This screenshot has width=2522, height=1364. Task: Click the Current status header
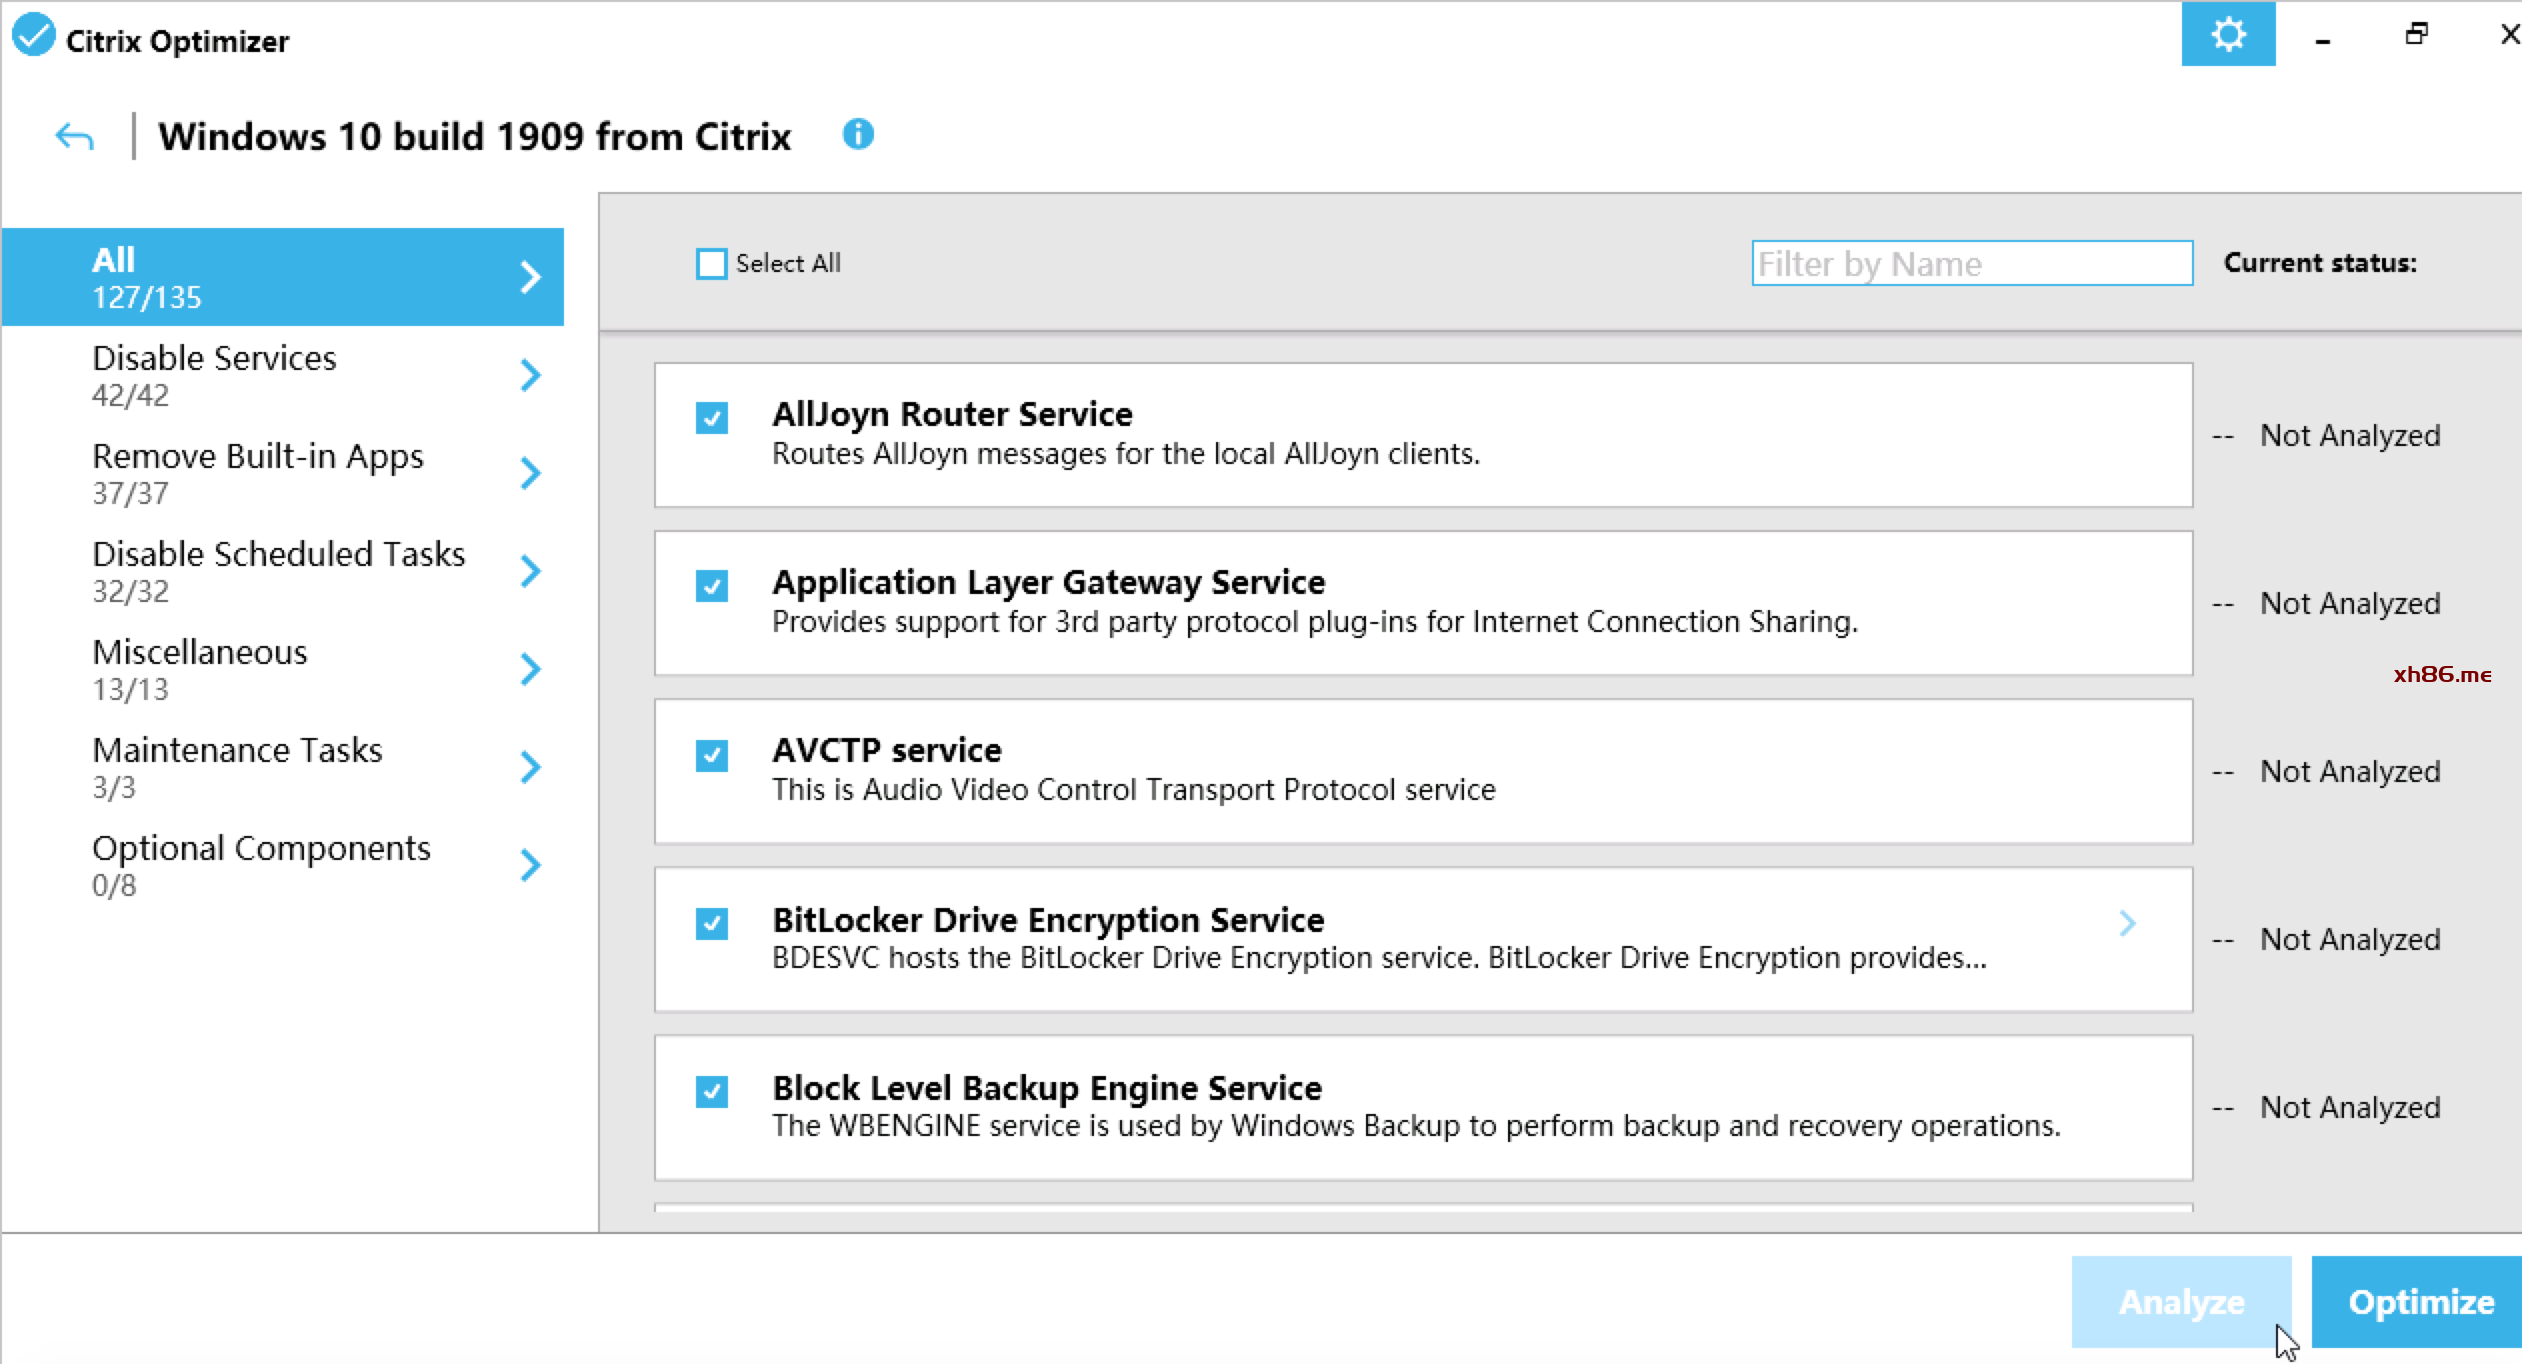[x=2320, y=263]
